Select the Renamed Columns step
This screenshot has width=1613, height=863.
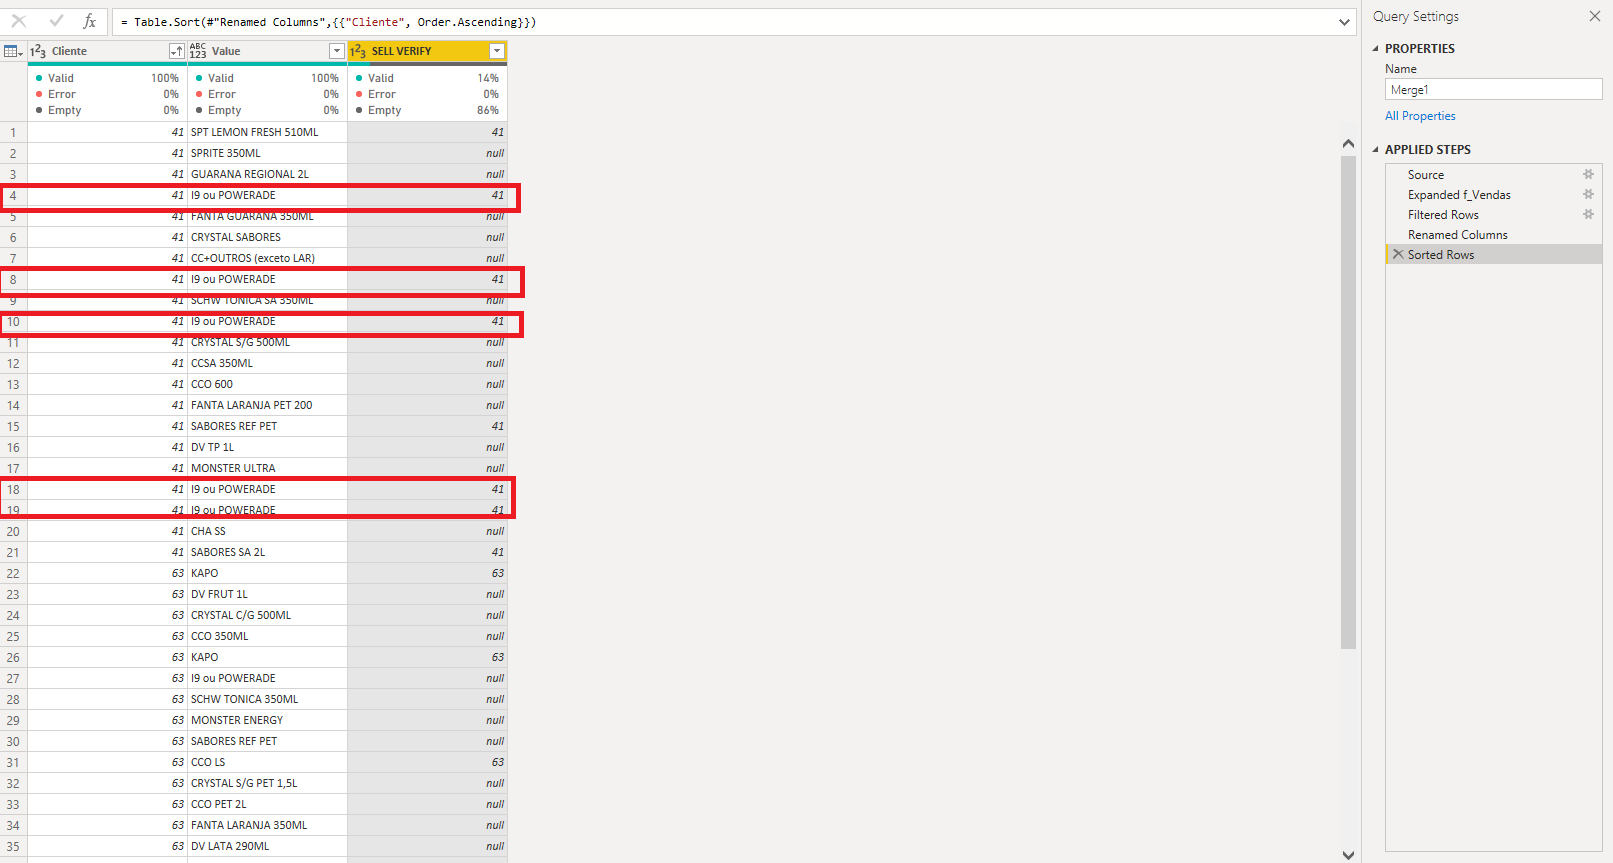pos(1458,234)
